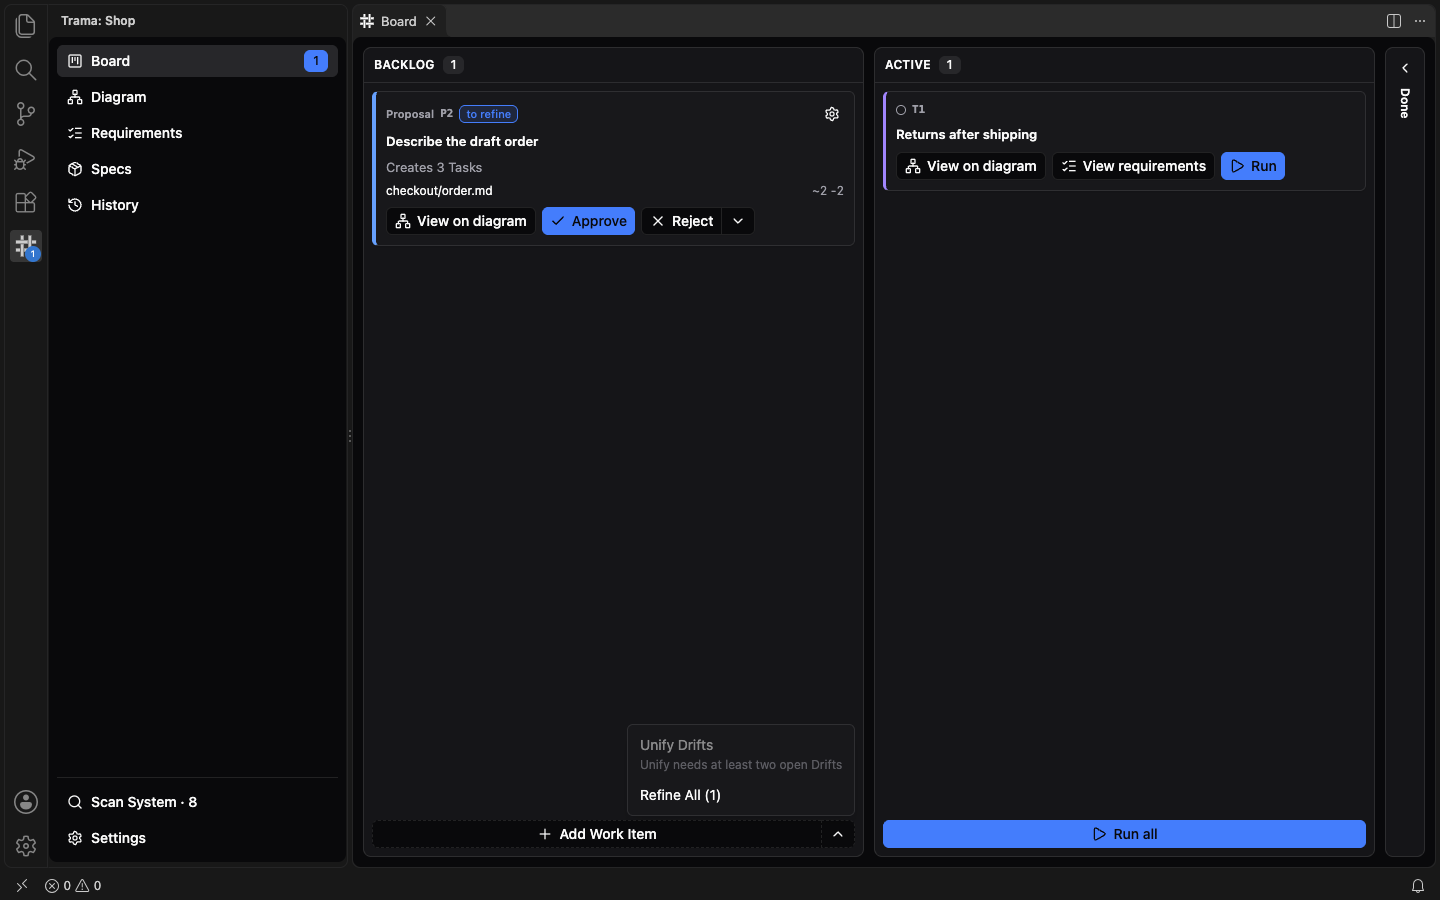Open the Accounts icon

[26, 802]
